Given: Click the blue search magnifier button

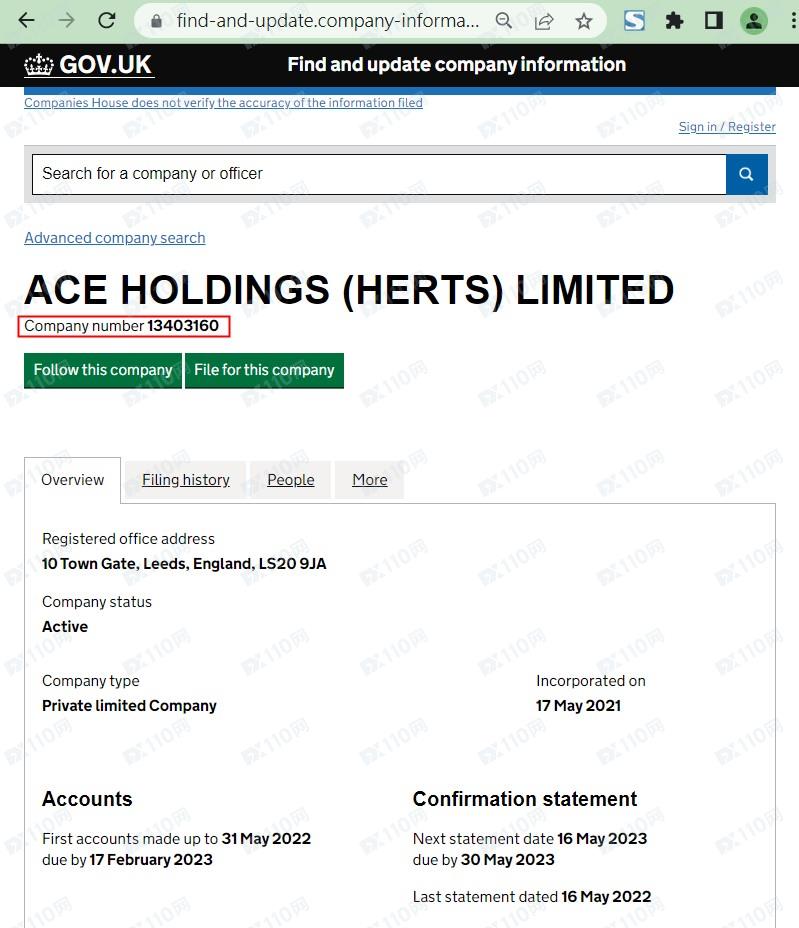Looking at the screenshot, I should click(746, 174).
